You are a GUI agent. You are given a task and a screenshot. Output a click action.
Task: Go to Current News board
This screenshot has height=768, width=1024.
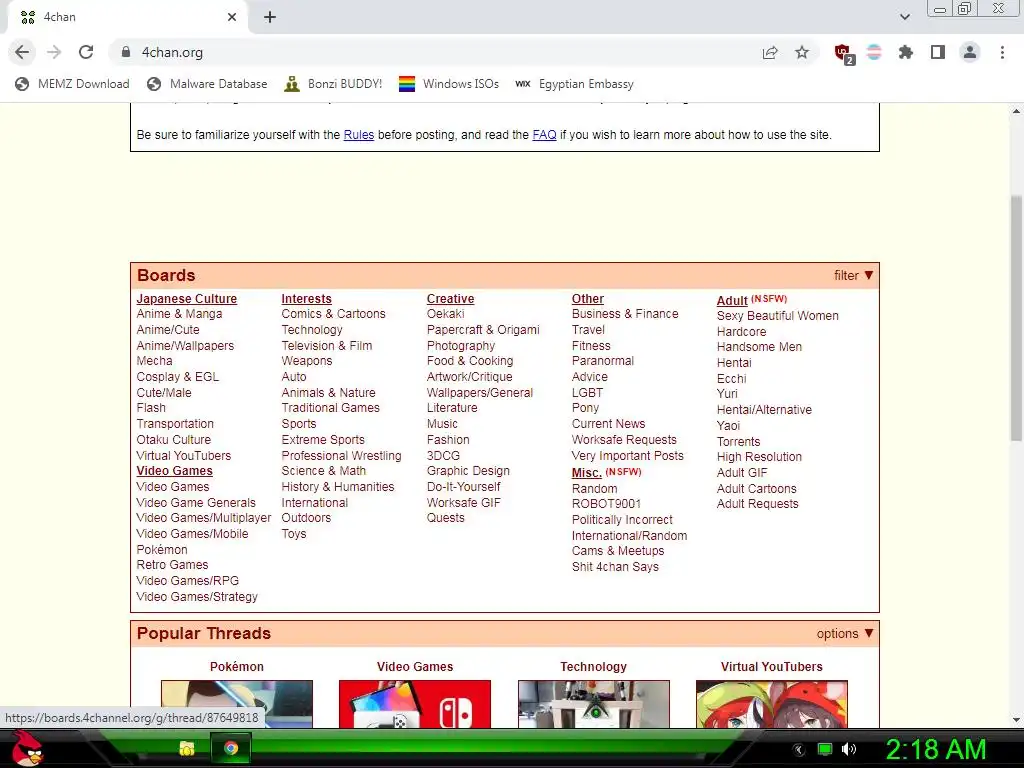point(608,424)
